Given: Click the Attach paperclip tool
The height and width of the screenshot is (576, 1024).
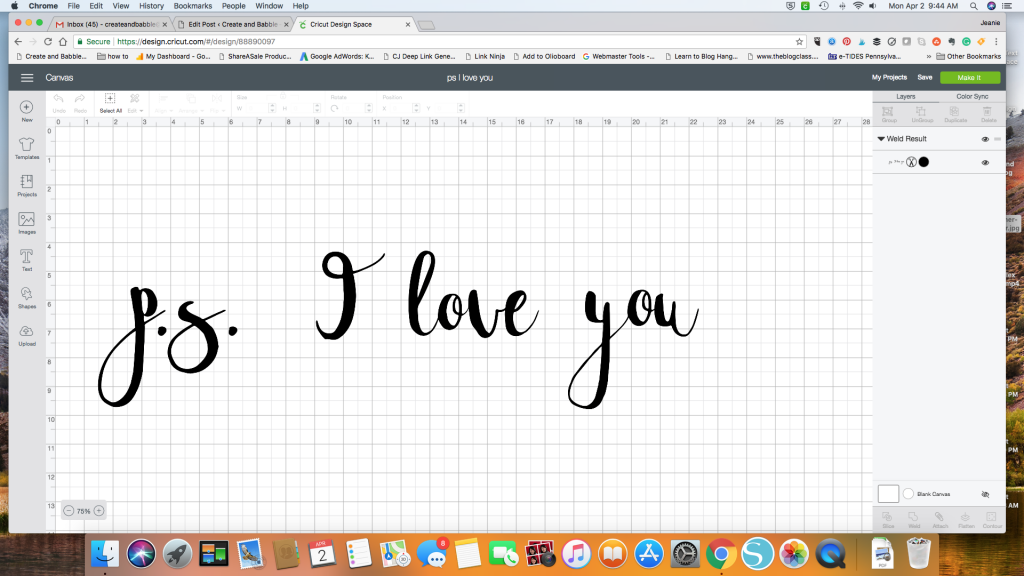Looking at the screenshot, I should click(x=940, y=520).
